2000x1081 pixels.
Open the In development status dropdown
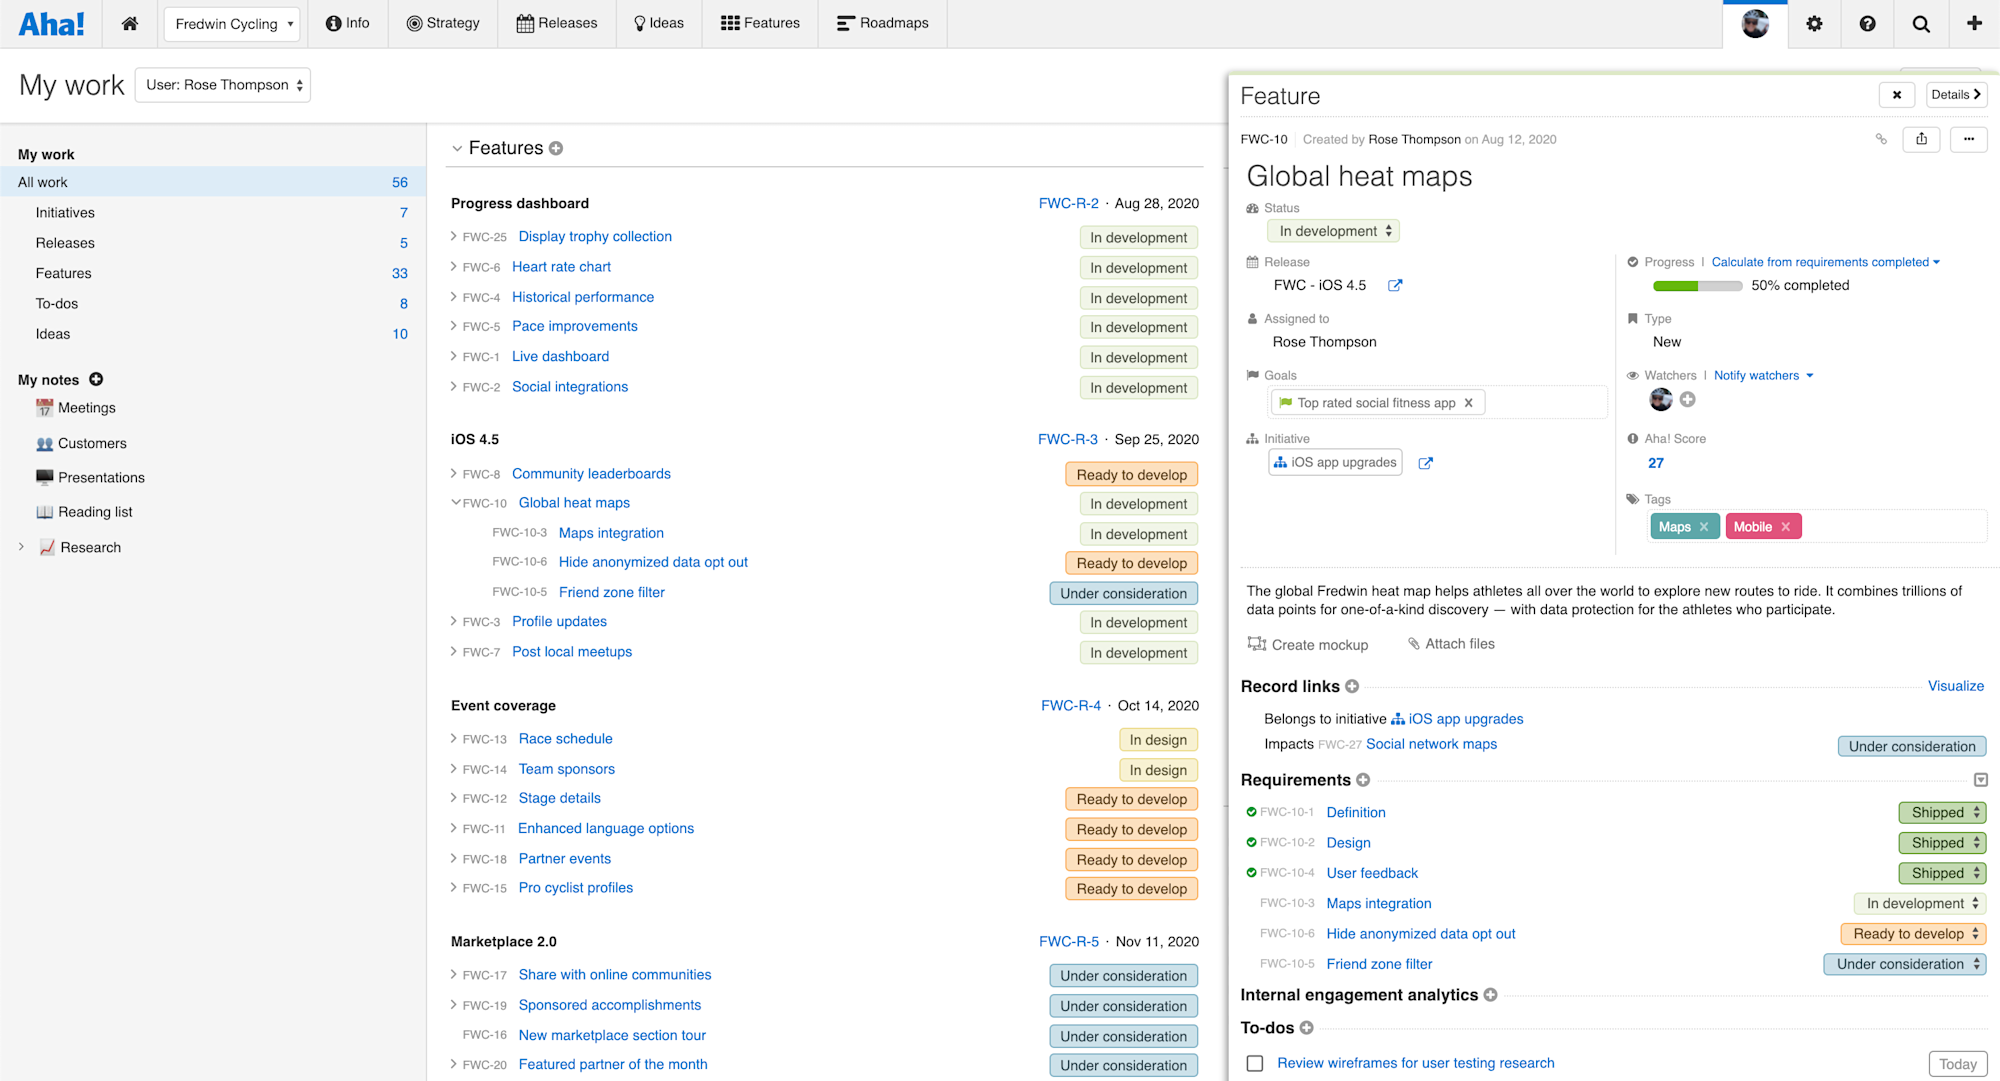pyautogui.click(x=1334, y=231)
